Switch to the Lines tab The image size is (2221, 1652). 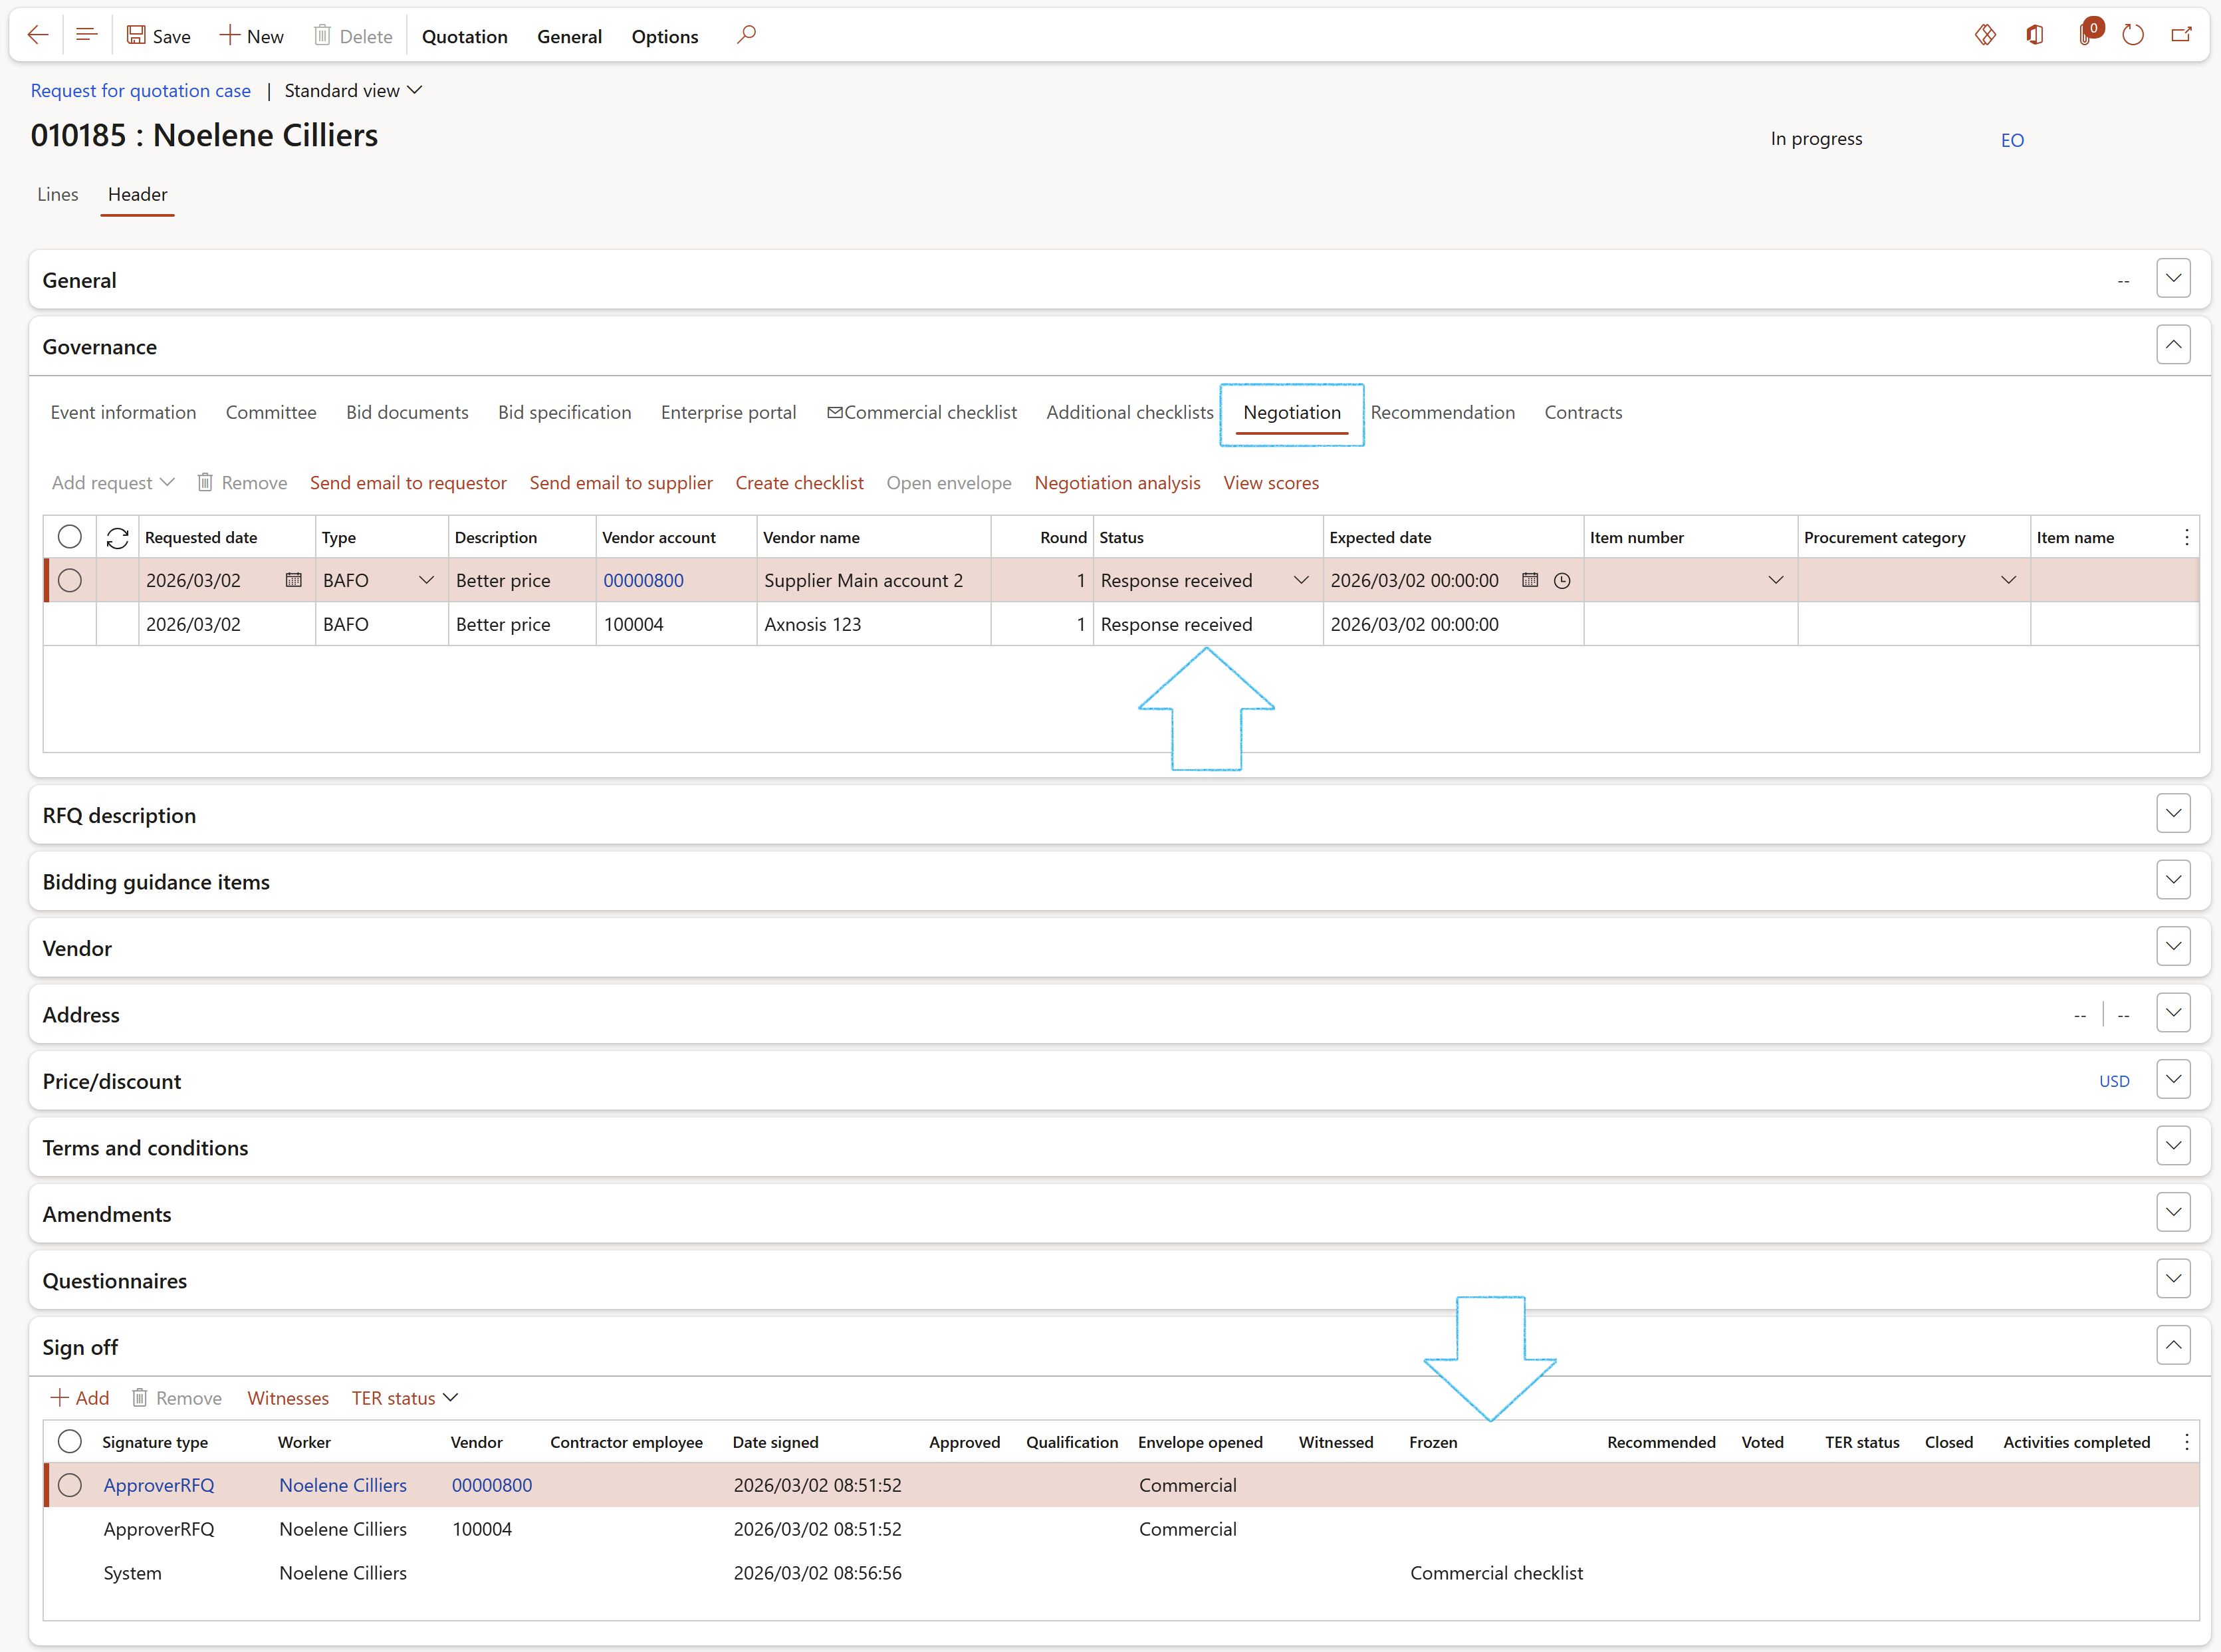[57, 194]
